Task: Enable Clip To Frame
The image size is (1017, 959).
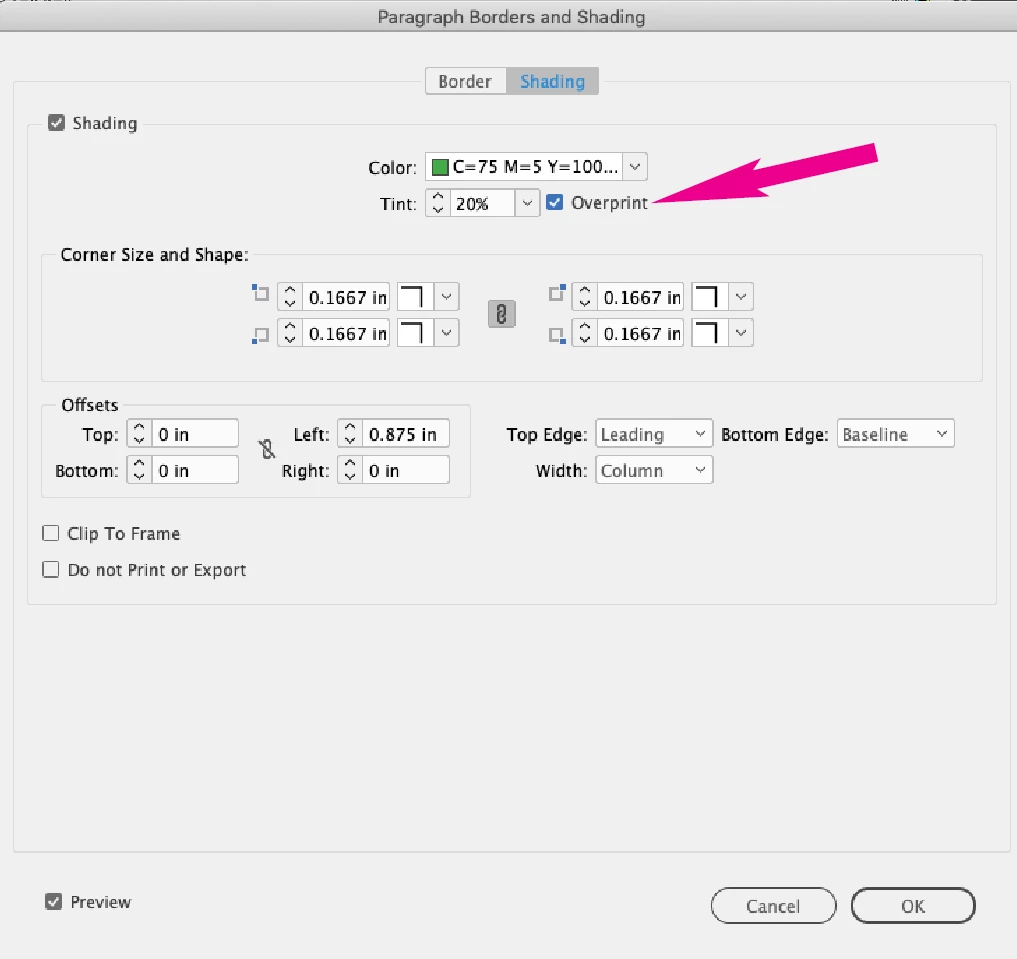Action: tap(51, 533)
